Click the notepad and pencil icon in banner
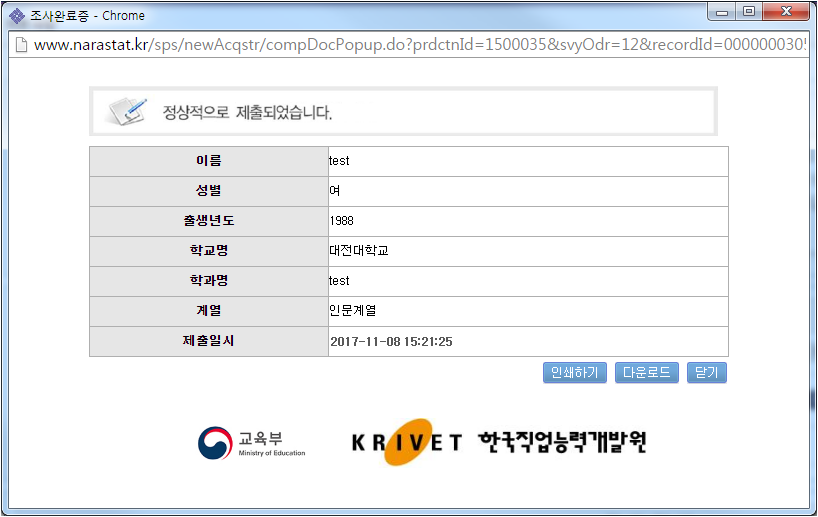The height and width of the screenshot is (517, 818). tap(127, 111)
